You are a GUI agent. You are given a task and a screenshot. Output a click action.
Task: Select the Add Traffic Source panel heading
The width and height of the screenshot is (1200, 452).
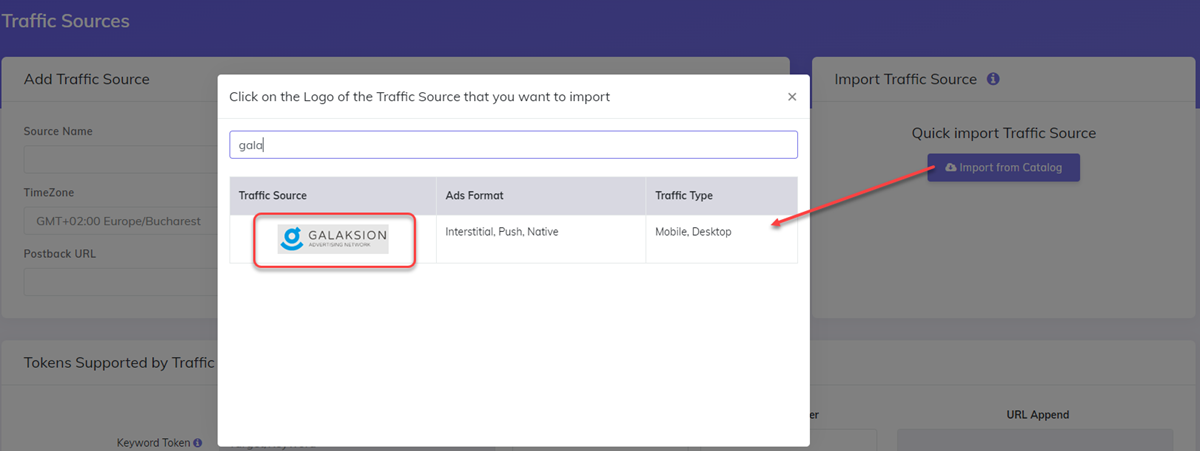(x=86, y=79)
